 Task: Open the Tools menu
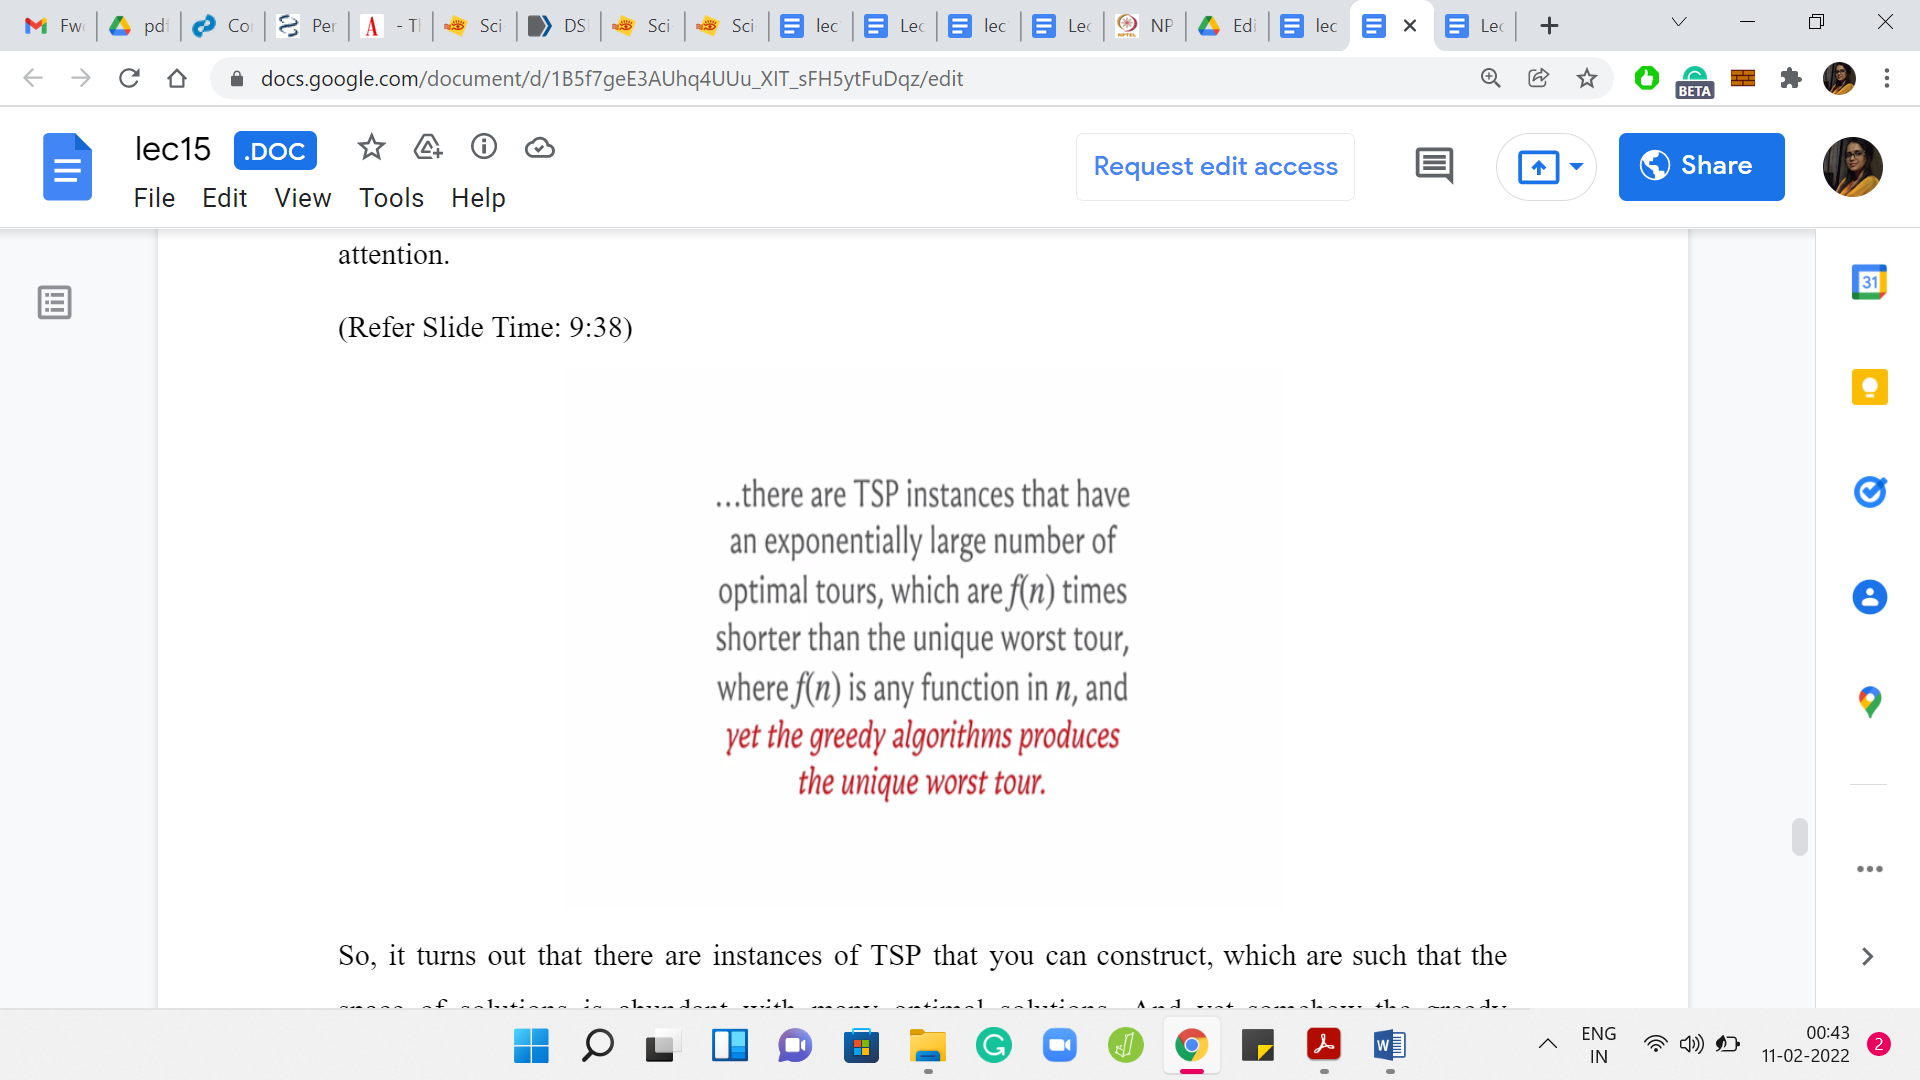(391, 198)
